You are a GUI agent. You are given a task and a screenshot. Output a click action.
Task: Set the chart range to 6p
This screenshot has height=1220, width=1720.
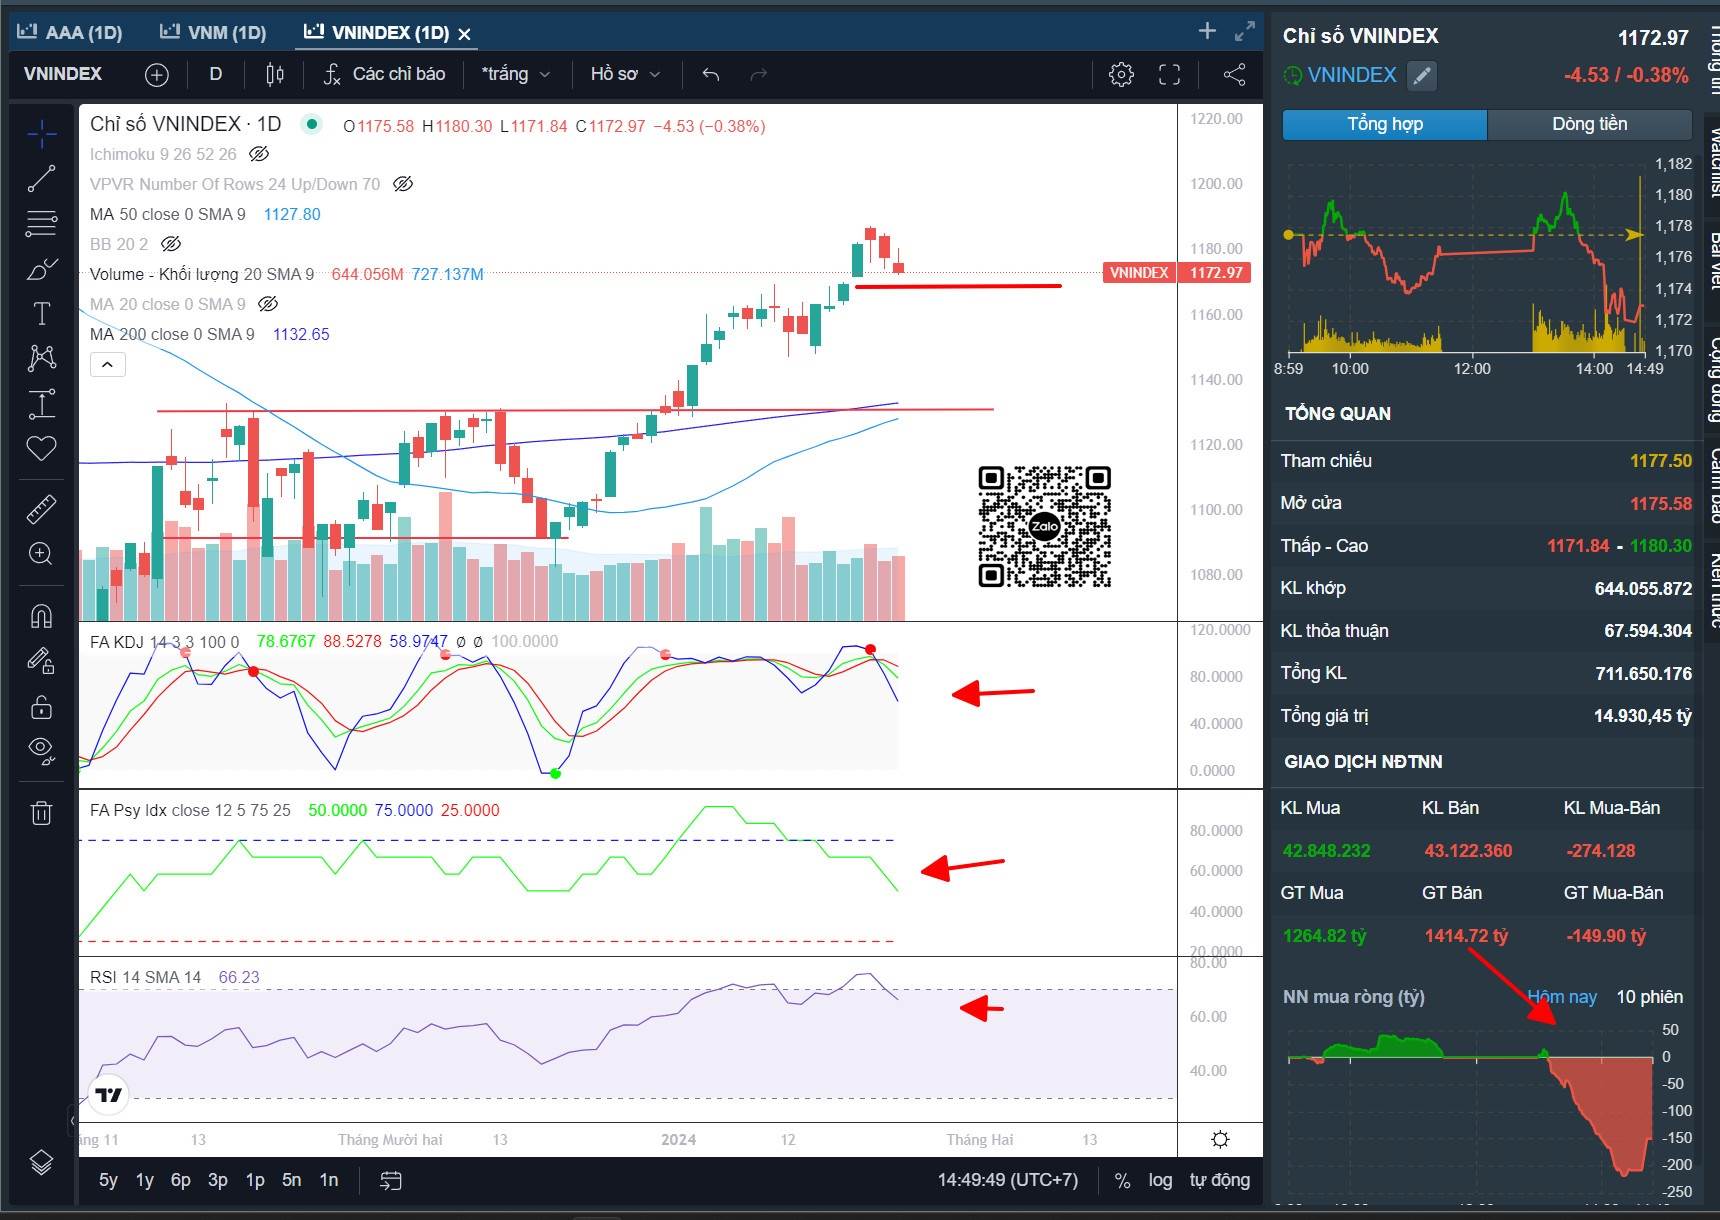tap(181, 1180)
